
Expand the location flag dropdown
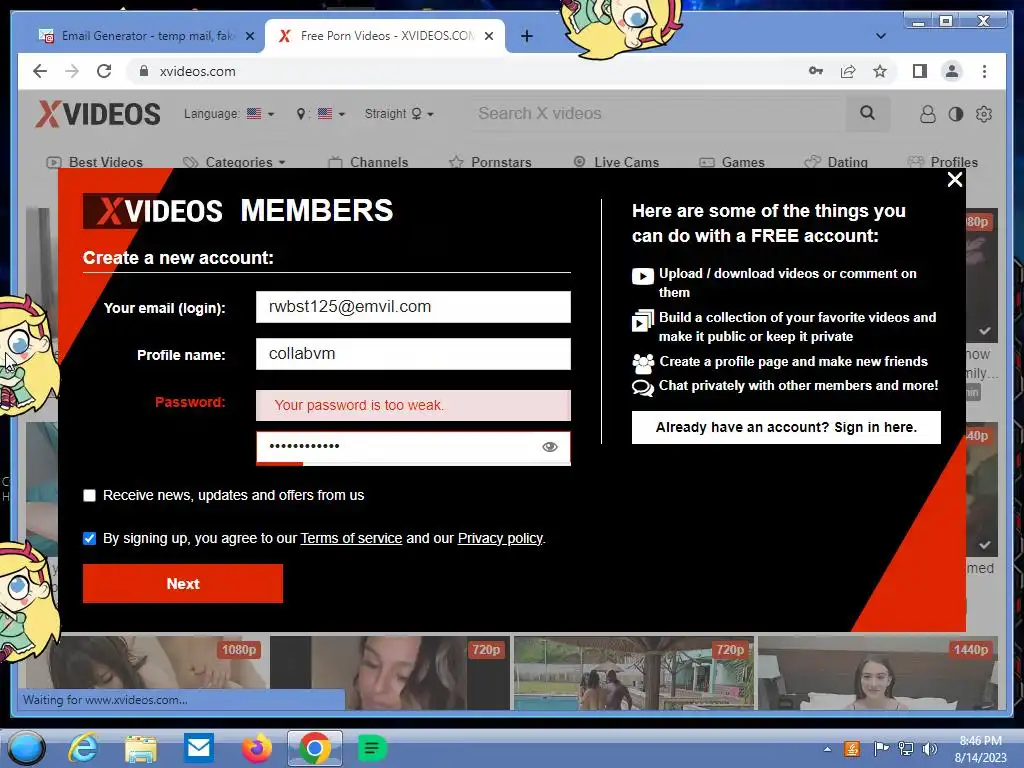(321, 114)
